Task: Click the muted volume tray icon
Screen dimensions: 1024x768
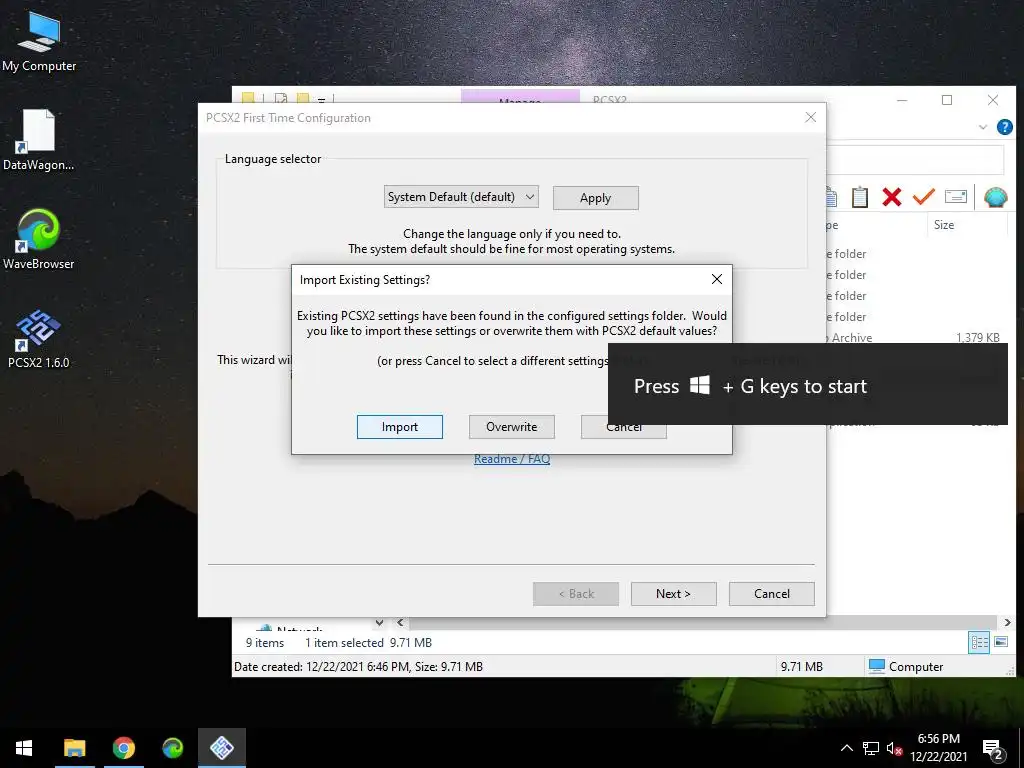Action: pos(894,748)
